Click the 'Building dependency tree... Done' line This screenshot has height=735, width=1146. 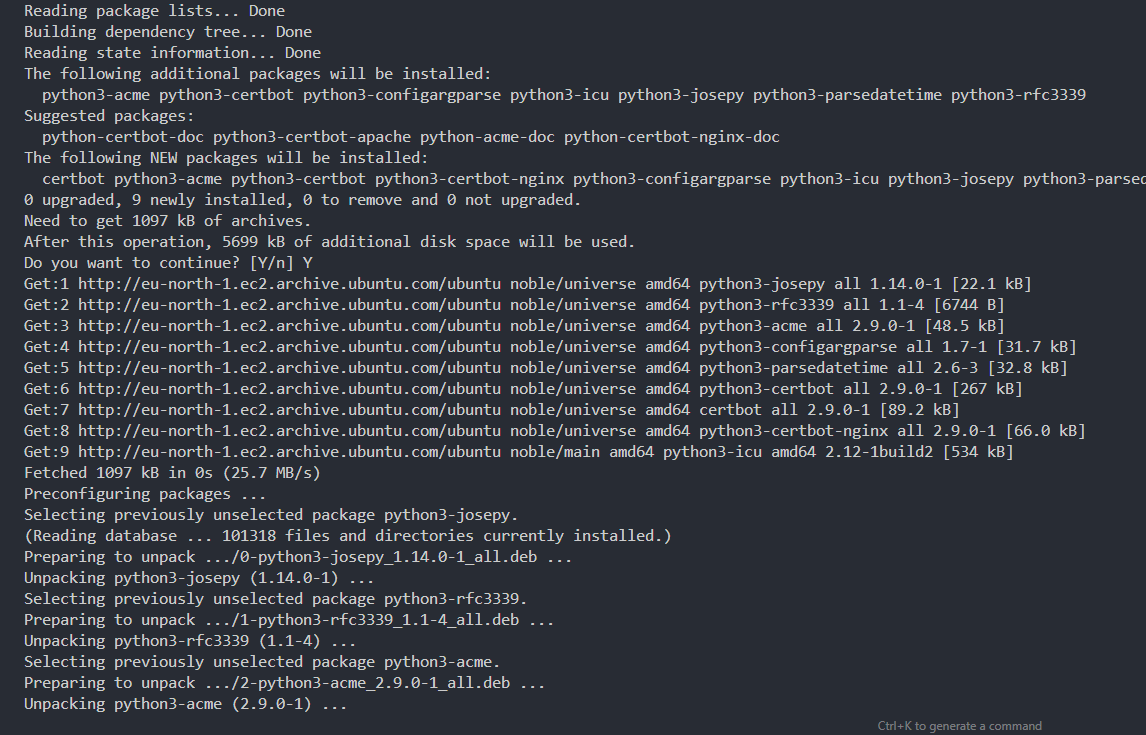tap(168, 32)
